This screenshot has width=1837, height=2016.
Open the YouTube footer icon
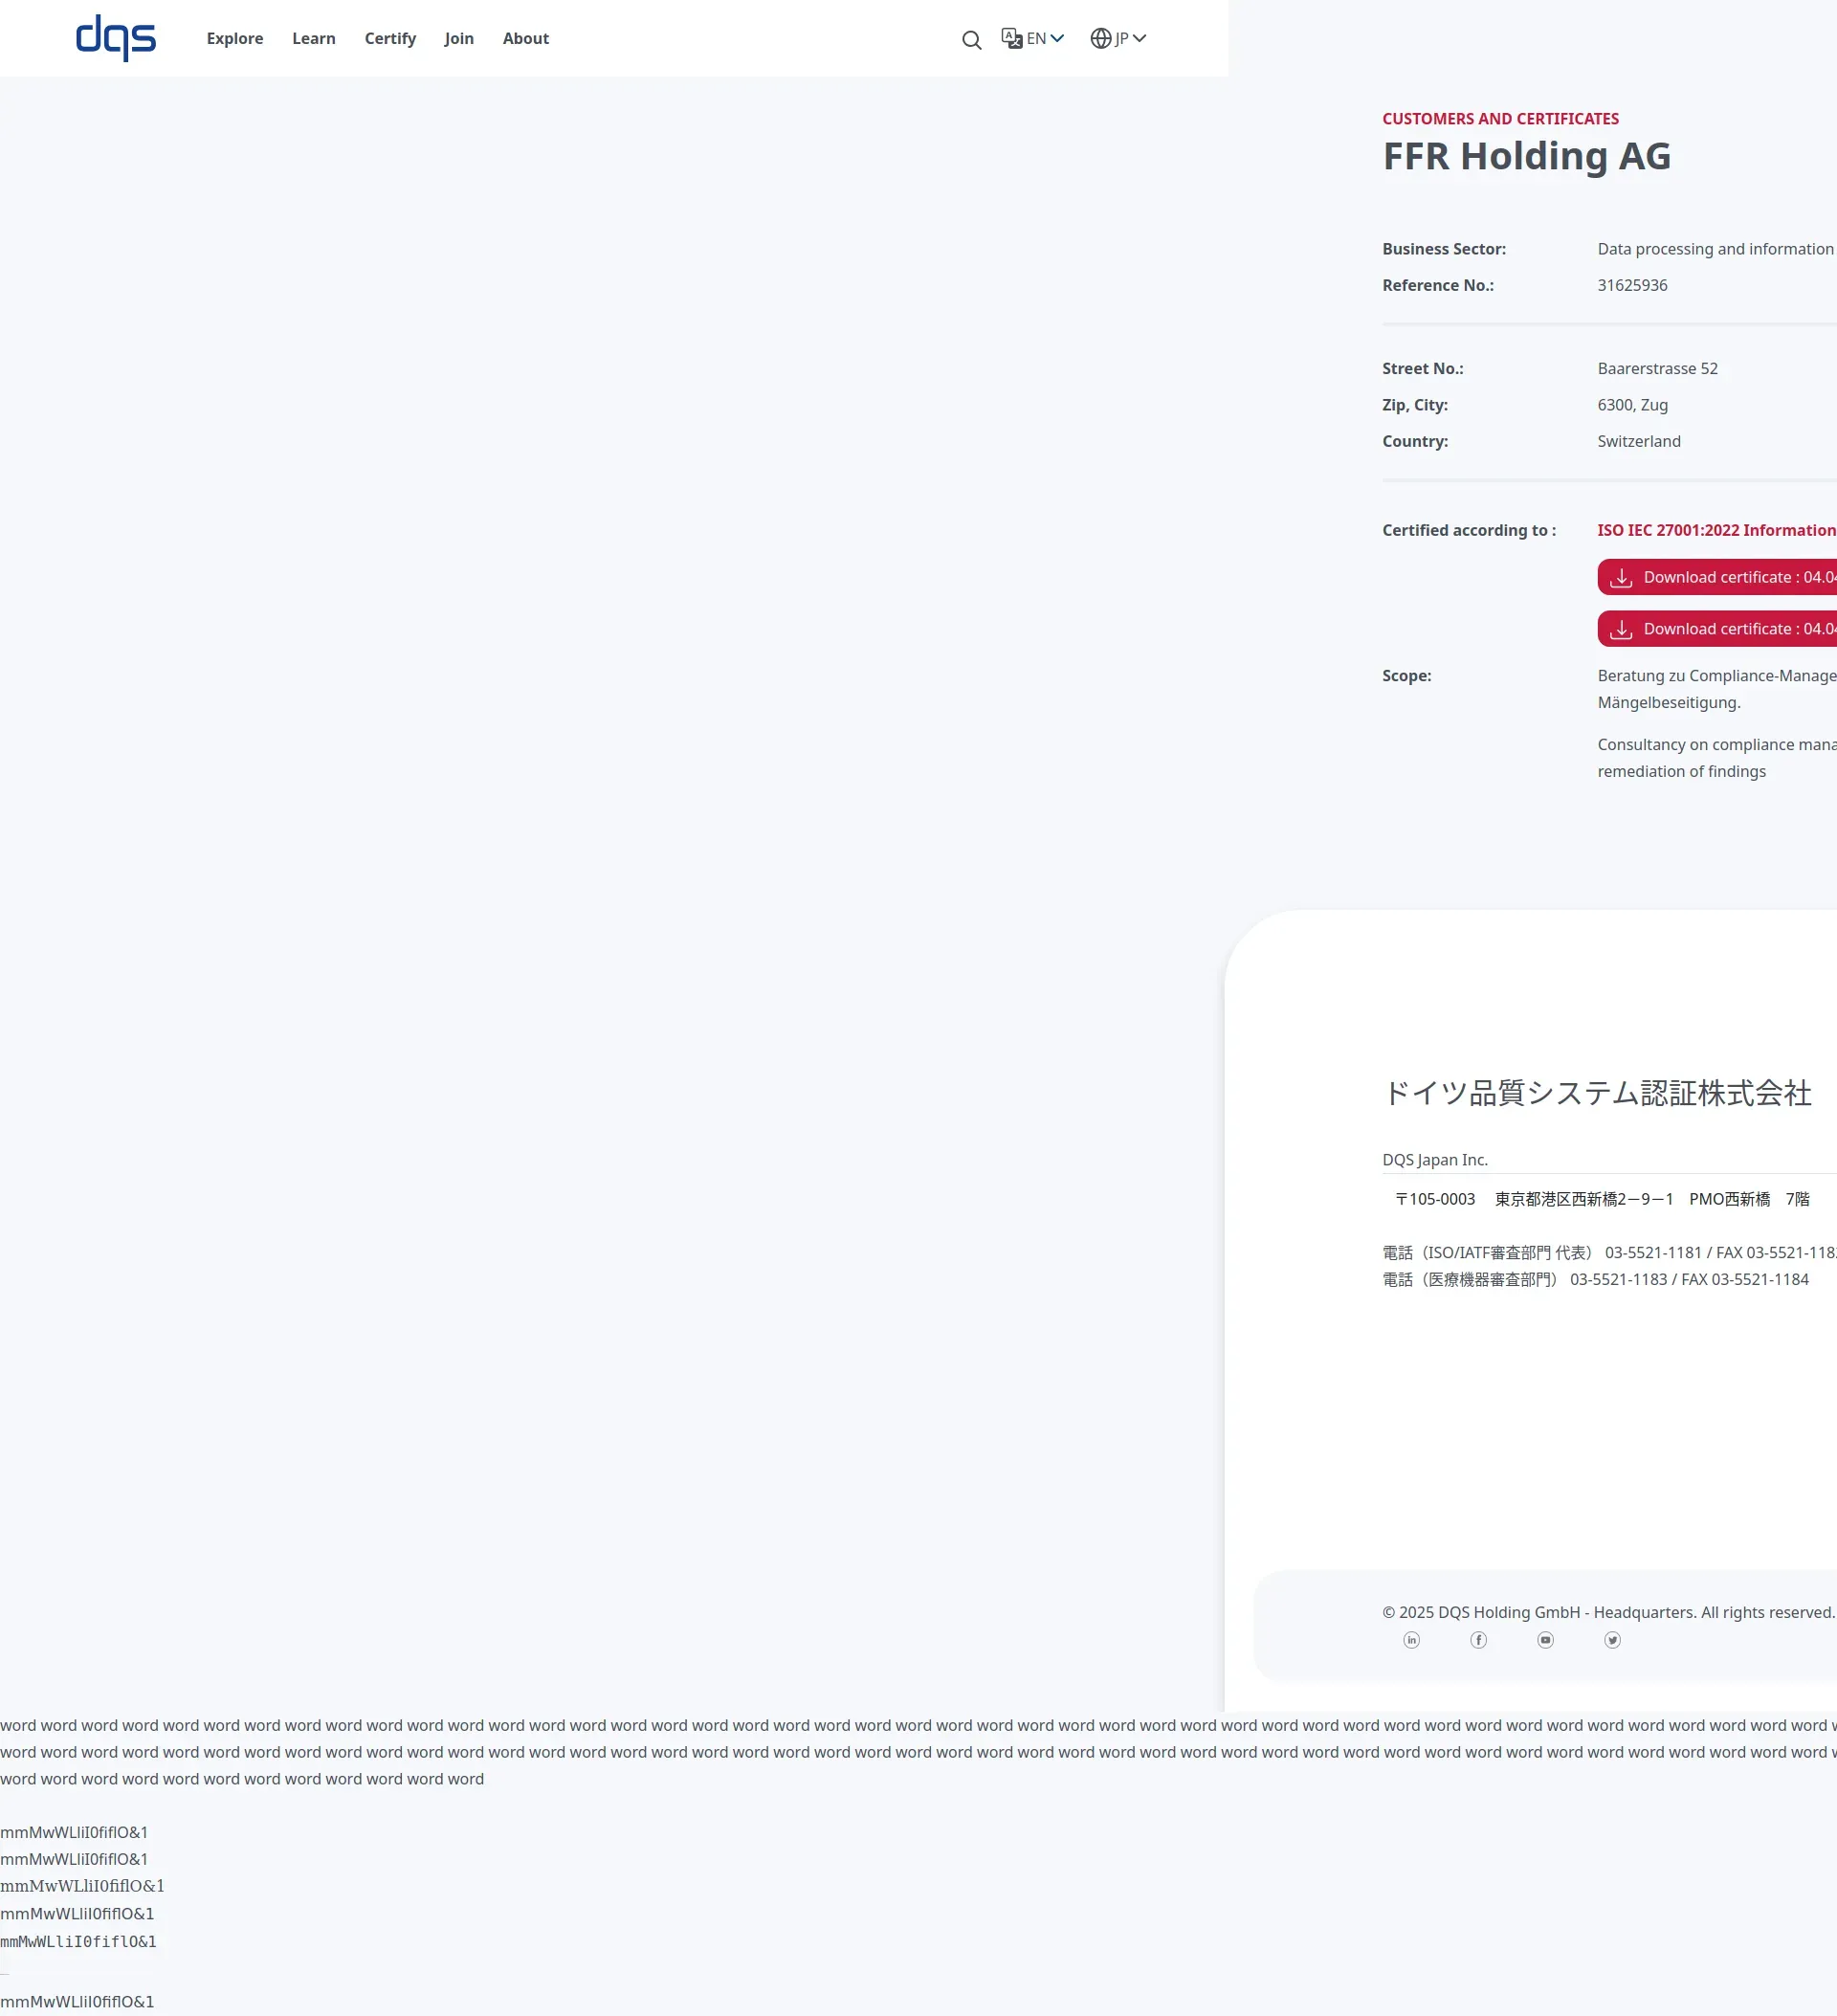tap(1545, 1640)
